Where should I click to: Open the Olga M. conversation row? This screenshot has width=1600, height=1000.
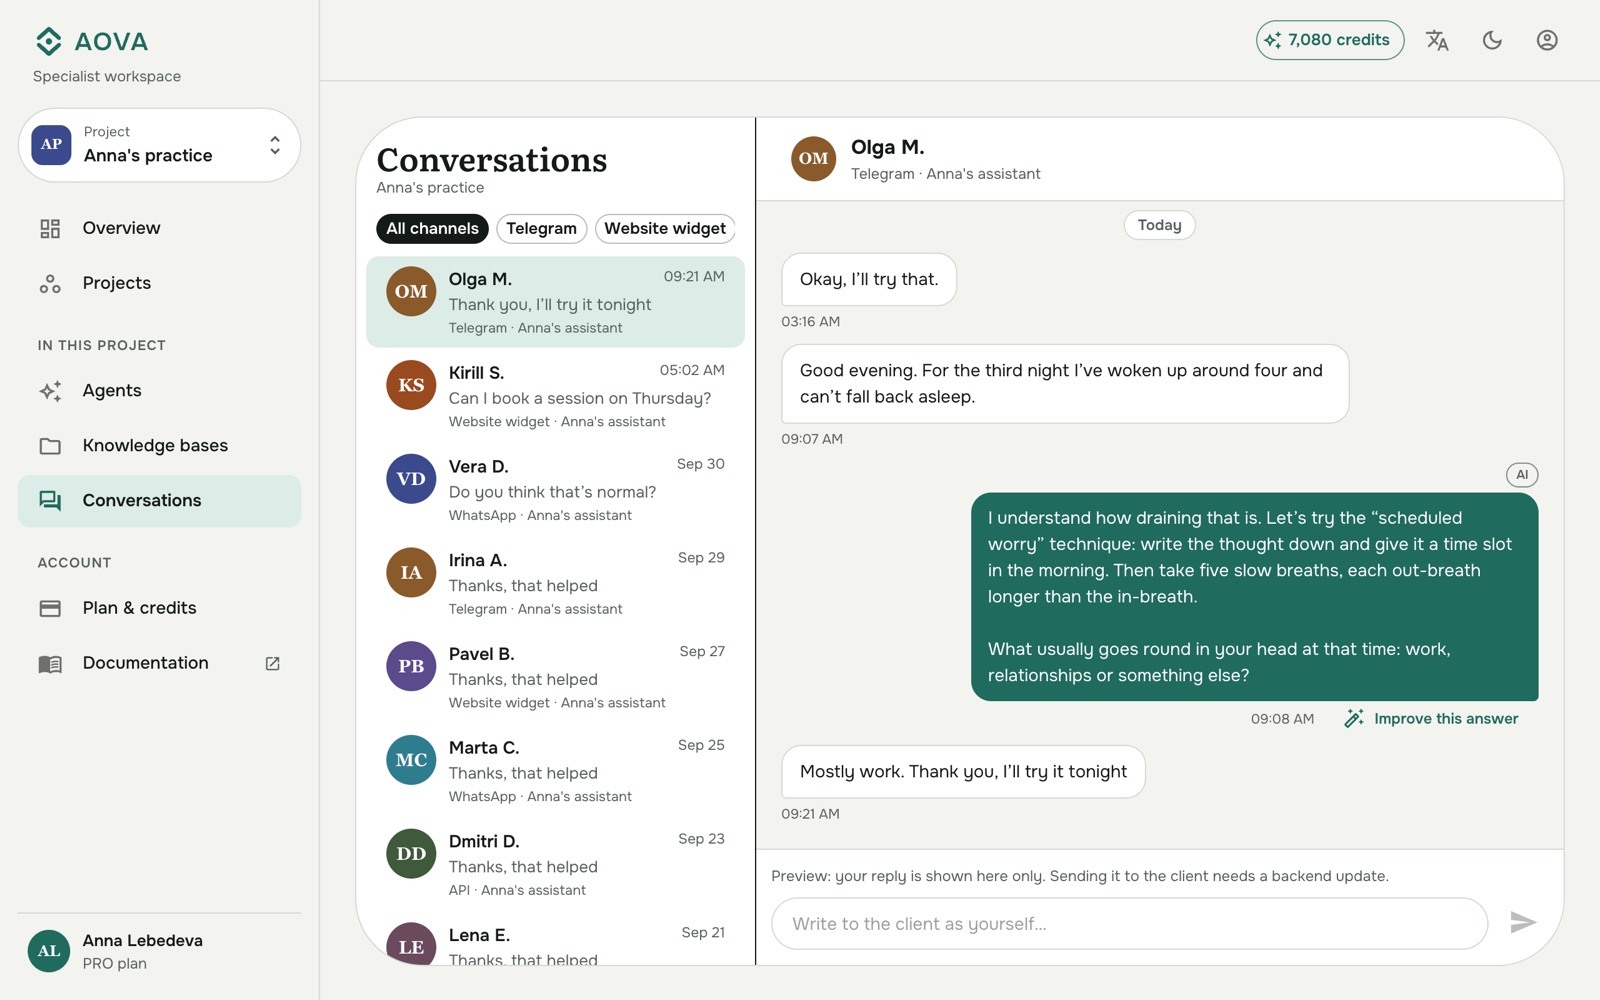point(555,302)
